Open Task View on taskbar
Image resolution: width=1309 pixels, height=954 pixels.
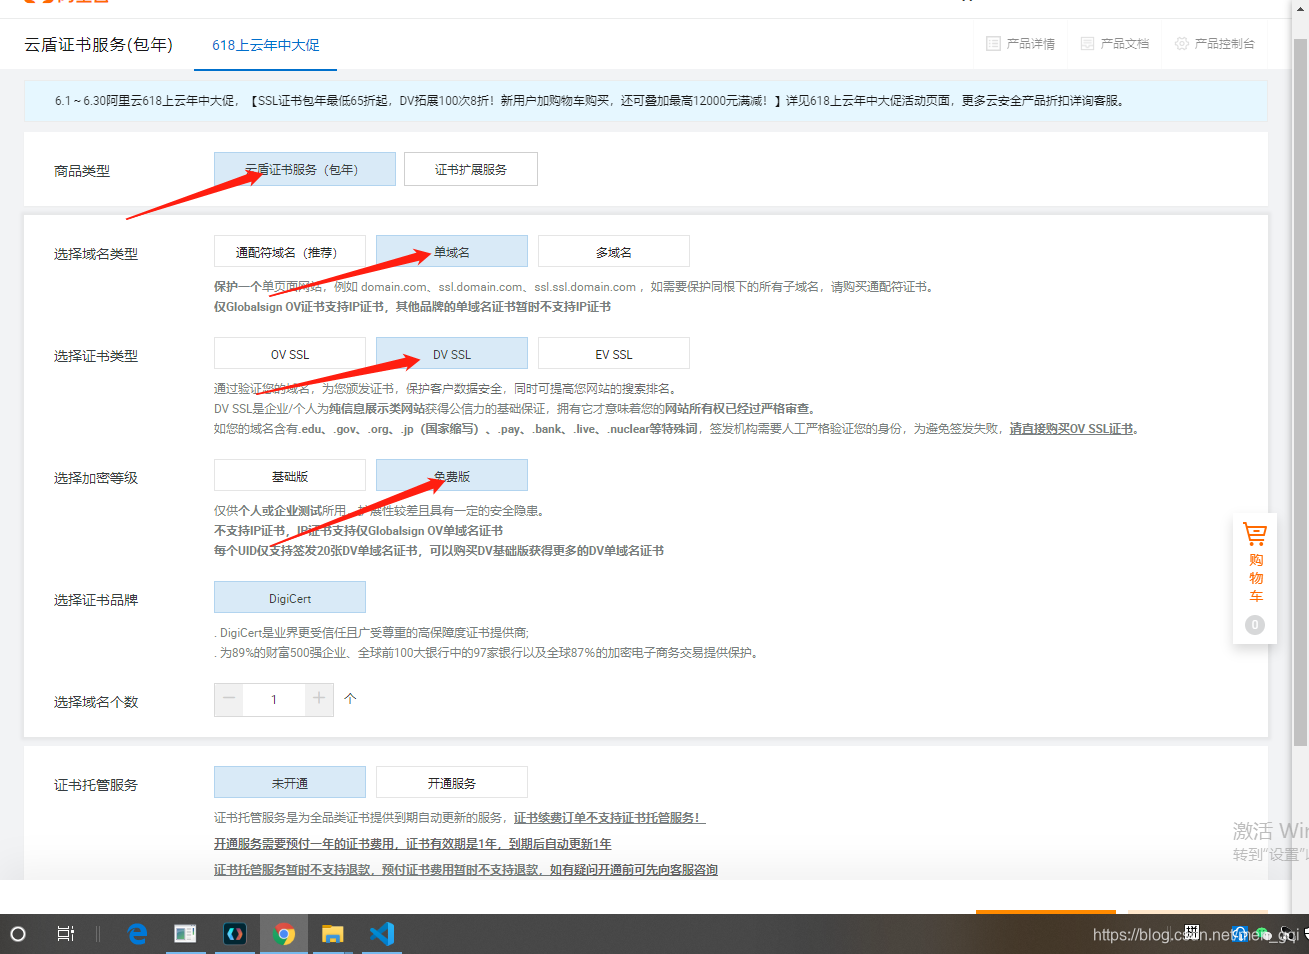(x=66, y=934)
